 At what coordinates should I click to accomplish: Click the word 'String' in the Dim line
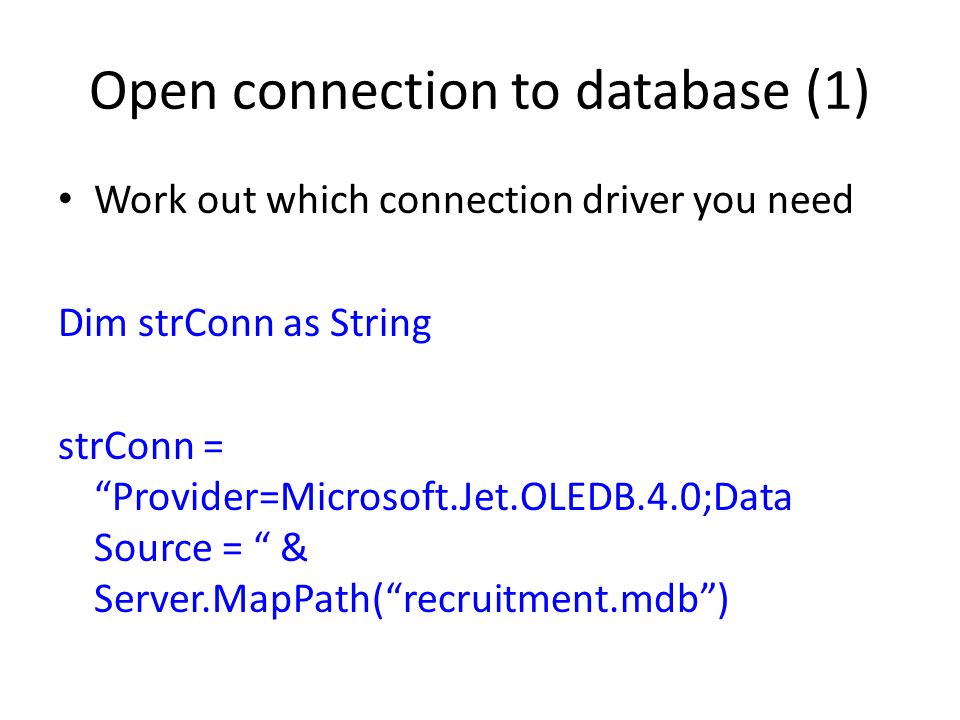click(380, 324)
